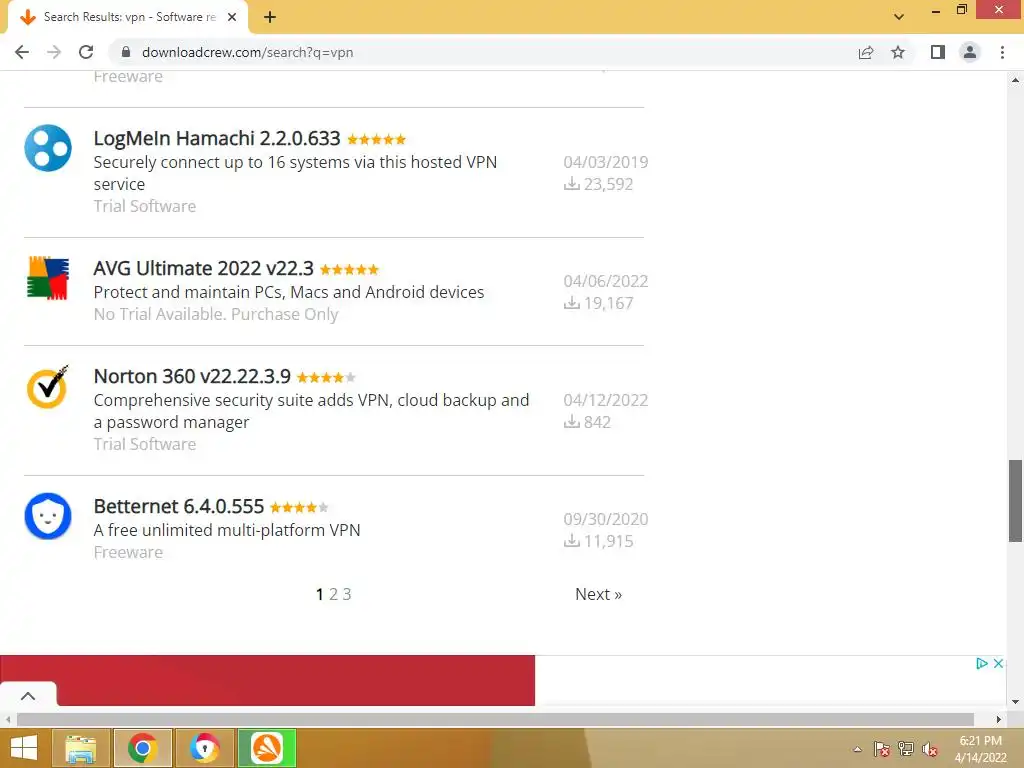
Task: Open LogMeIn Hamachi 2.2.0.633 link
Action: 217,138
